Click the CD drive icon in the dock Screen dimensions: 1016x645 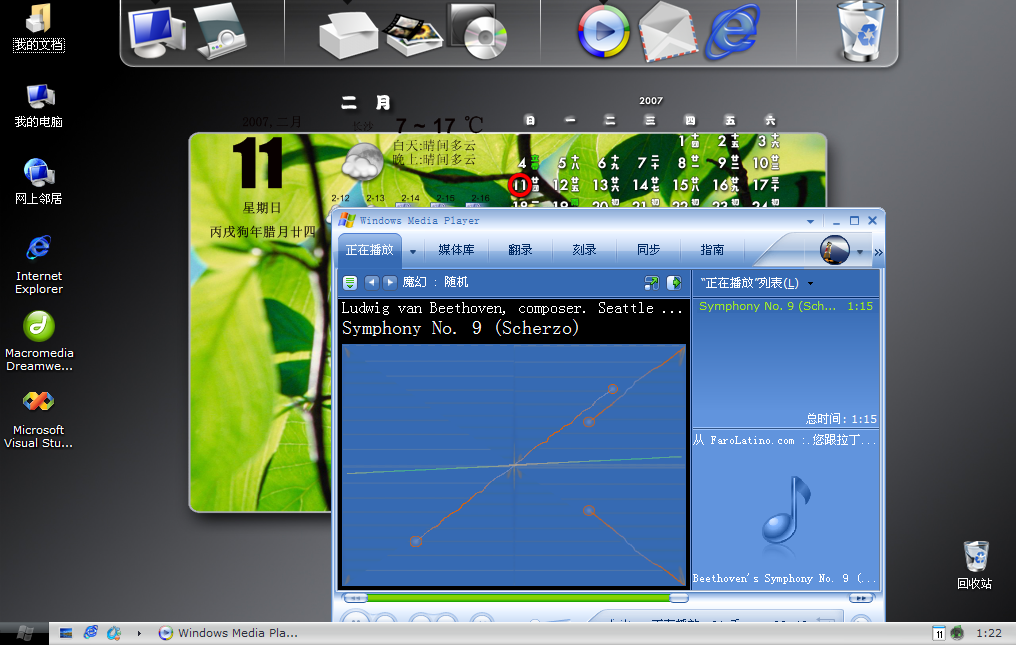pyautogui.click(x=478, y=31)
